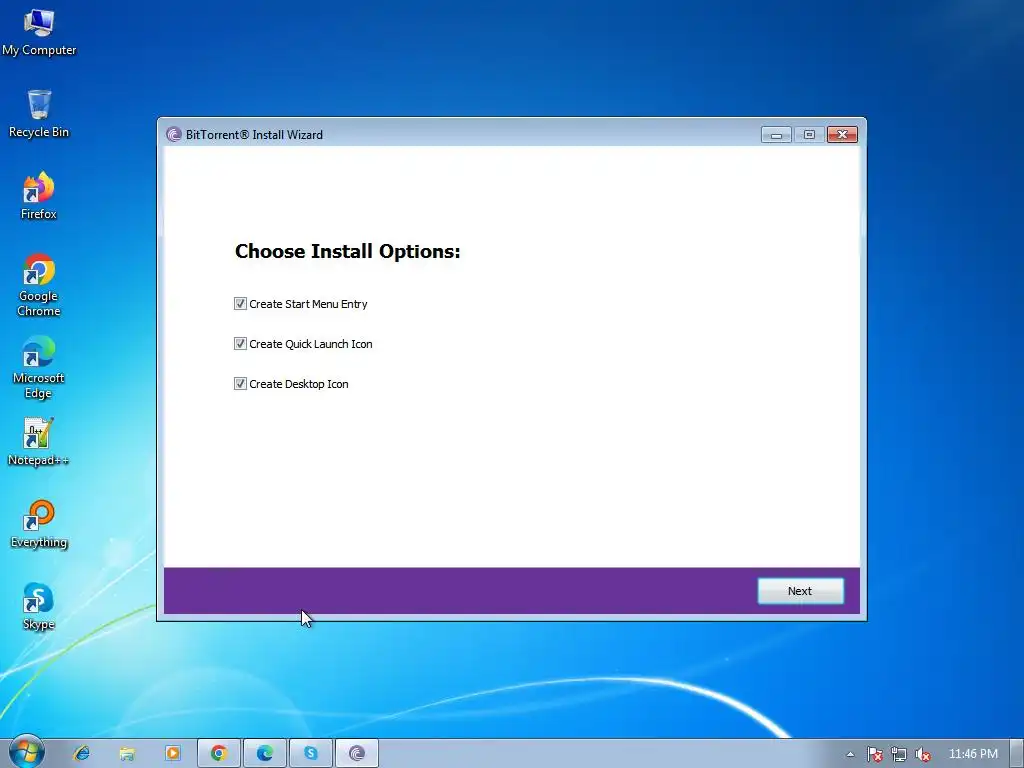Toggle Create Quick Launch Icon checkbox
The image size is (1024, 768).
[240, 344]
